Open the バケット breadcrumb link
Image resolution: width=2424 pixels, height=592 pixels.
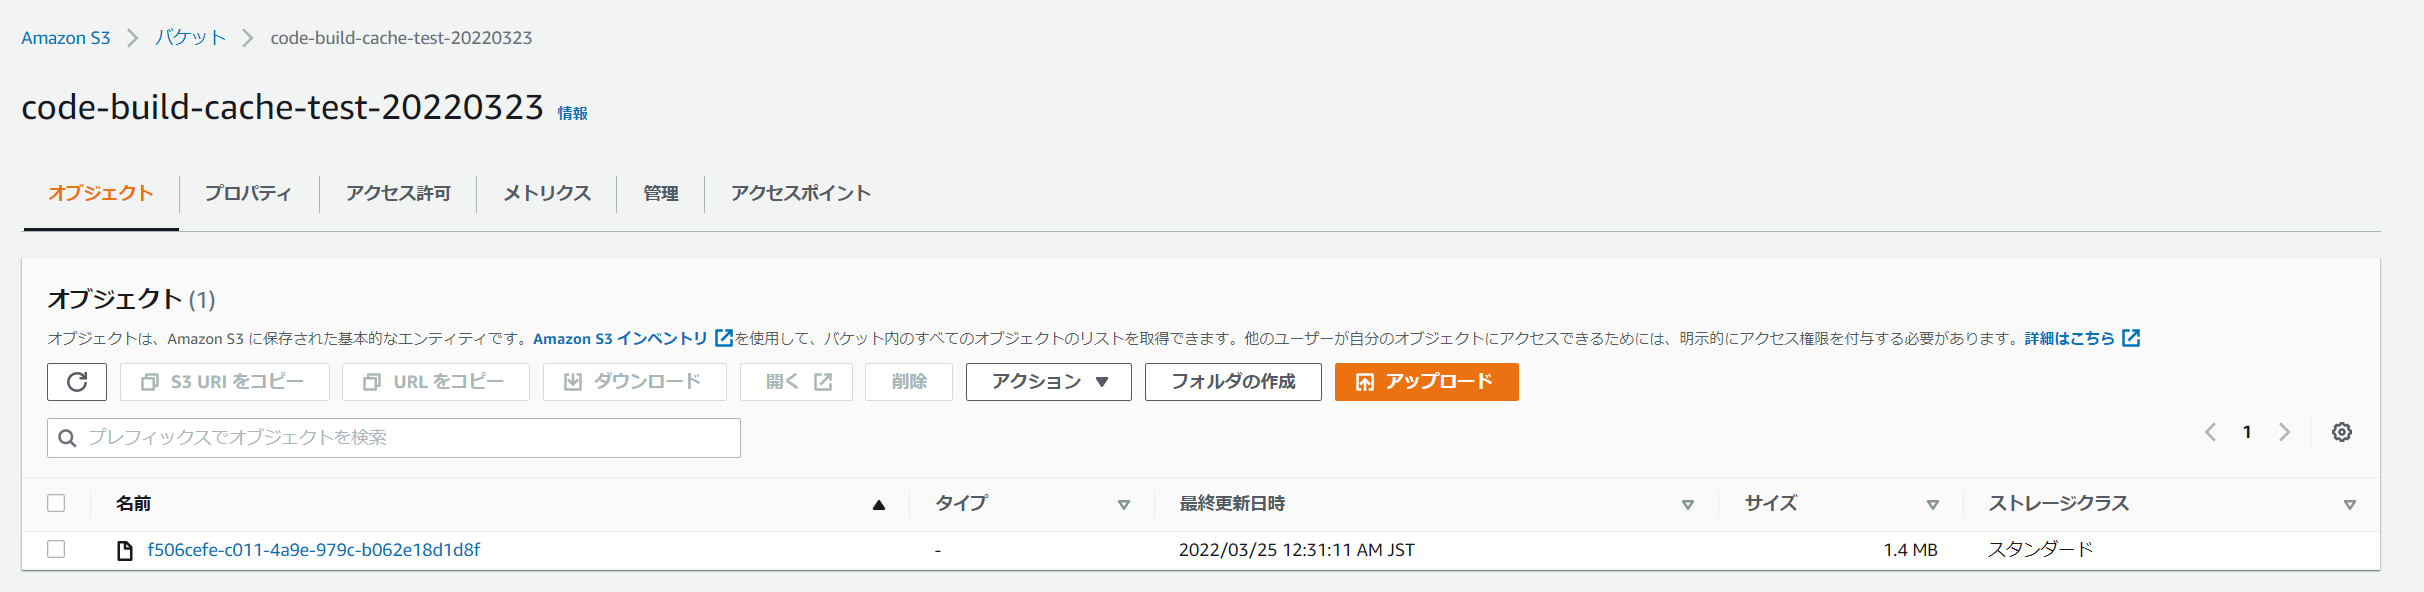[x=190, y=38]
